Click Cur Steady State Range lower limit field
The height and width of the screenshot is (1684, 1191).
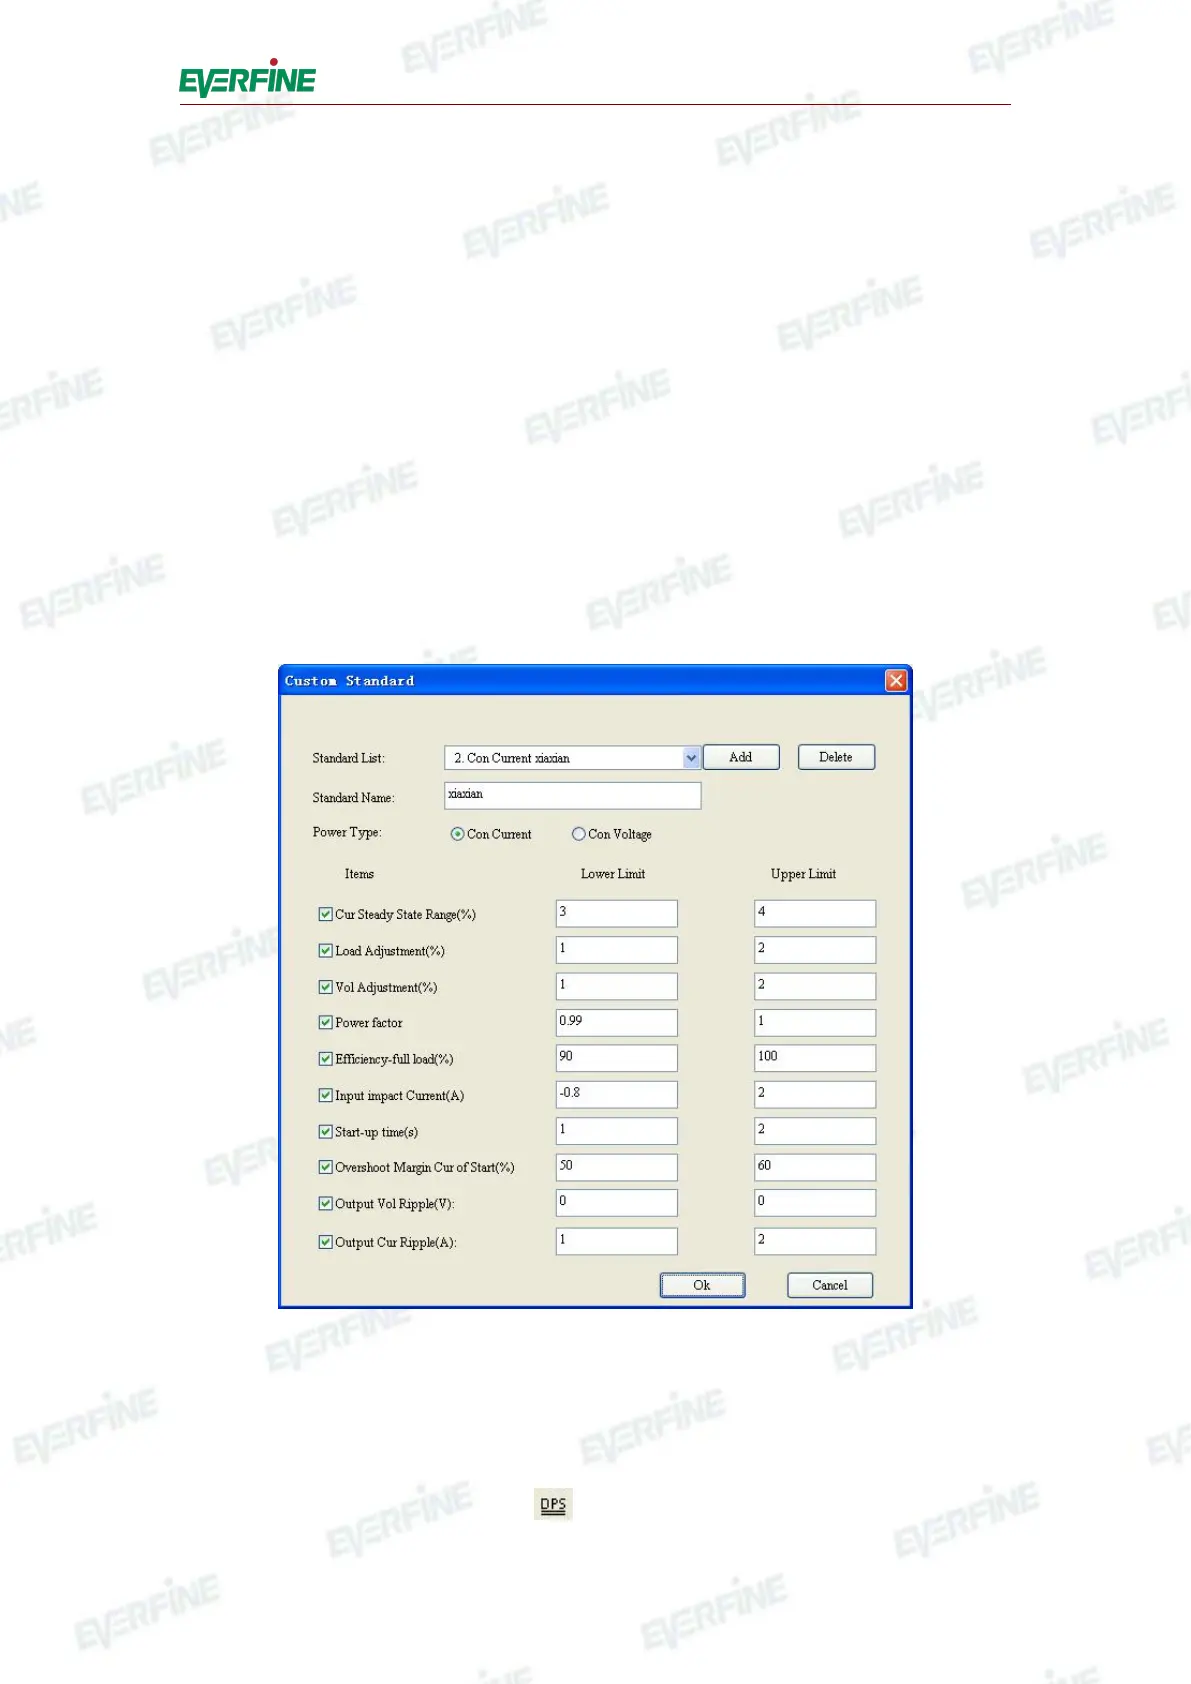point(616,913)
